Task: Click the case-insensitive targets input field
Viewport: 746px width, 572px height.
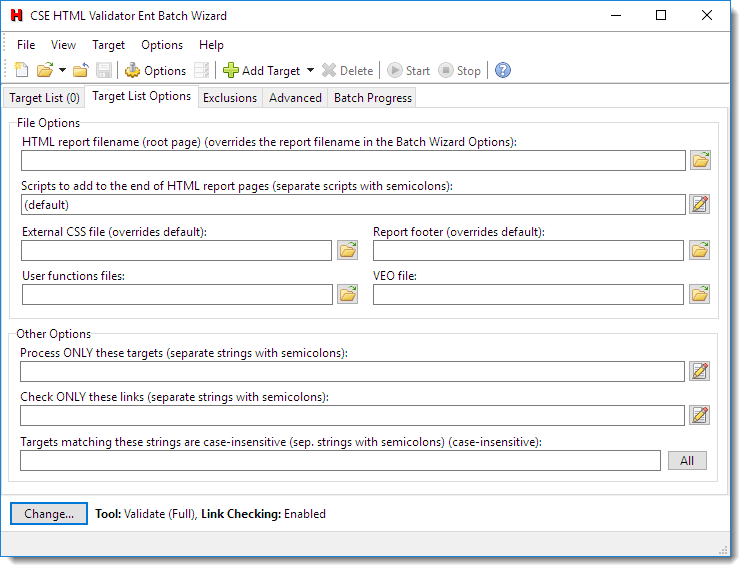Action: [x=340, y=461]
